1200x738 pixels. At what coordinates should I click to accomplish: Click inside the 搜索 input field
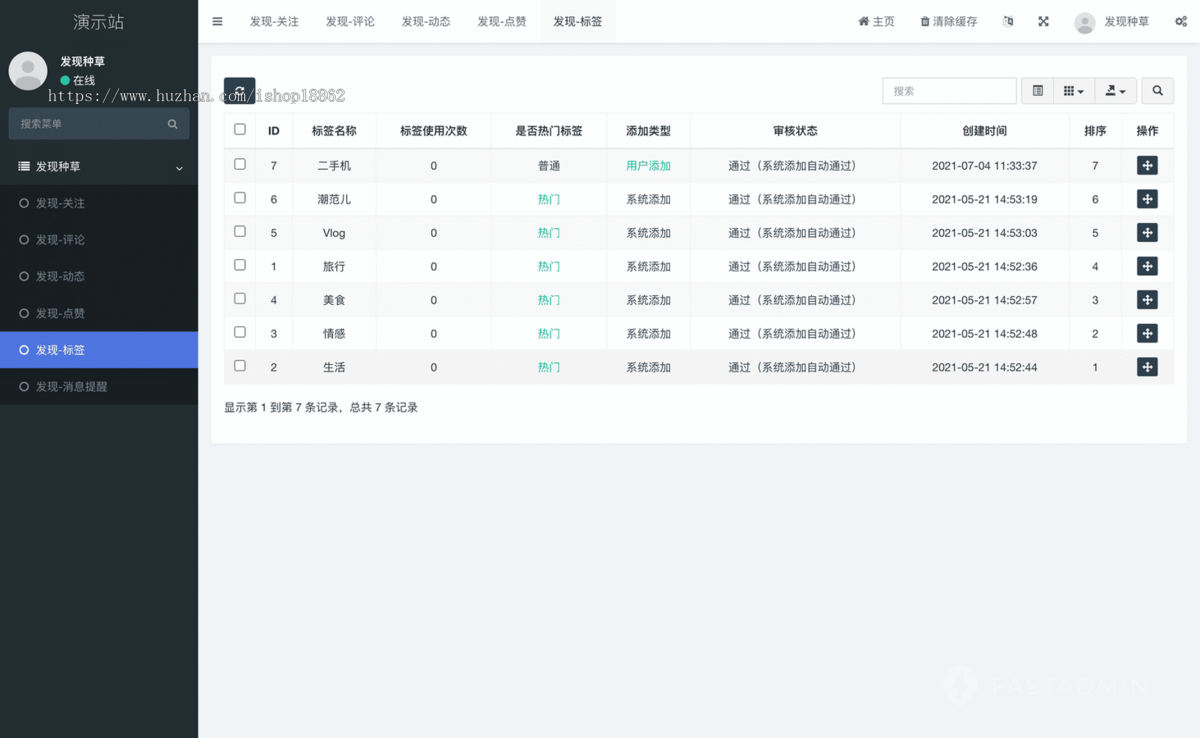click(948, 90)
